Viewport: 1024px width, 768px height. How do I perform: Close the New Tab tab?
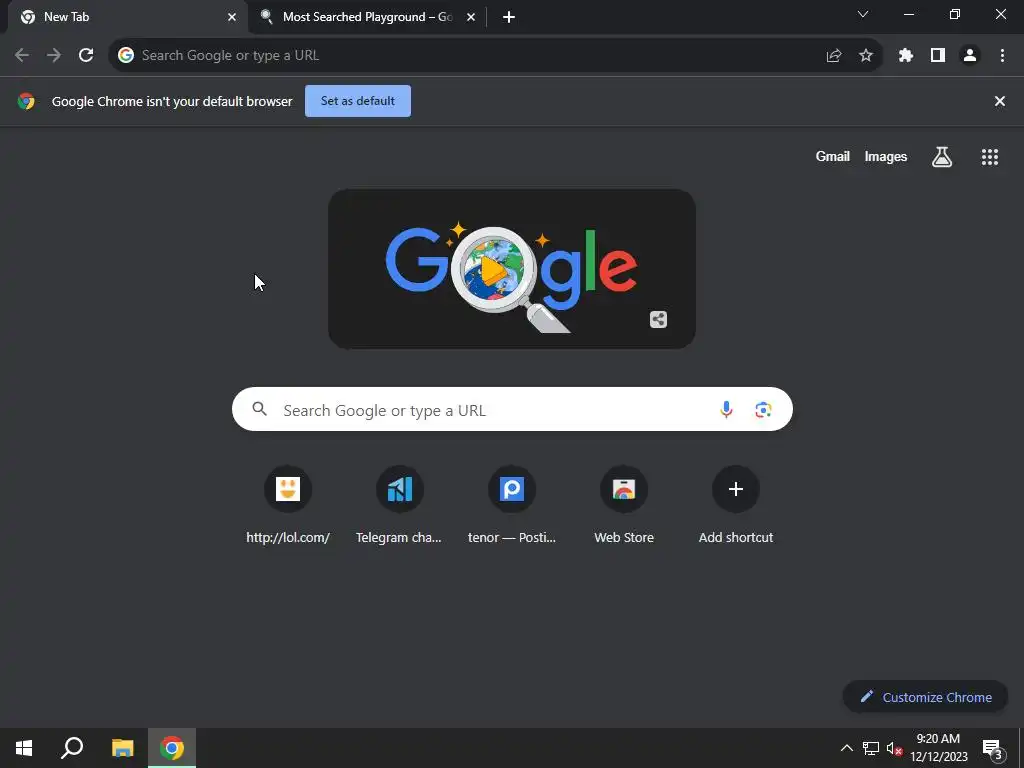coord(232,17)
